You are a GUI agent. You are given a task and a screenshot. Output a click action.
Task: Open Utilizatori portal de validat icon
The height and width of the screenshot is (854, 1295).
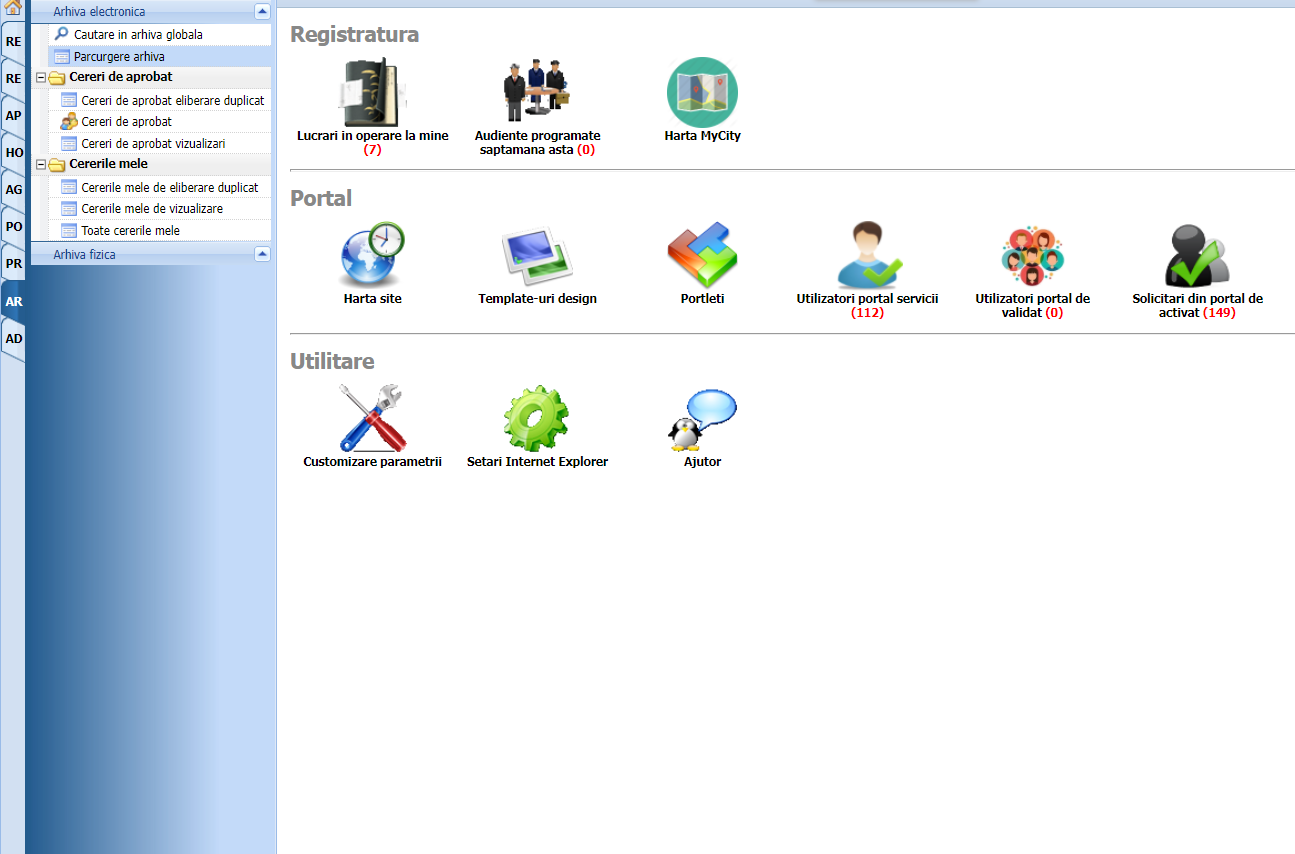pos(1032,256)
